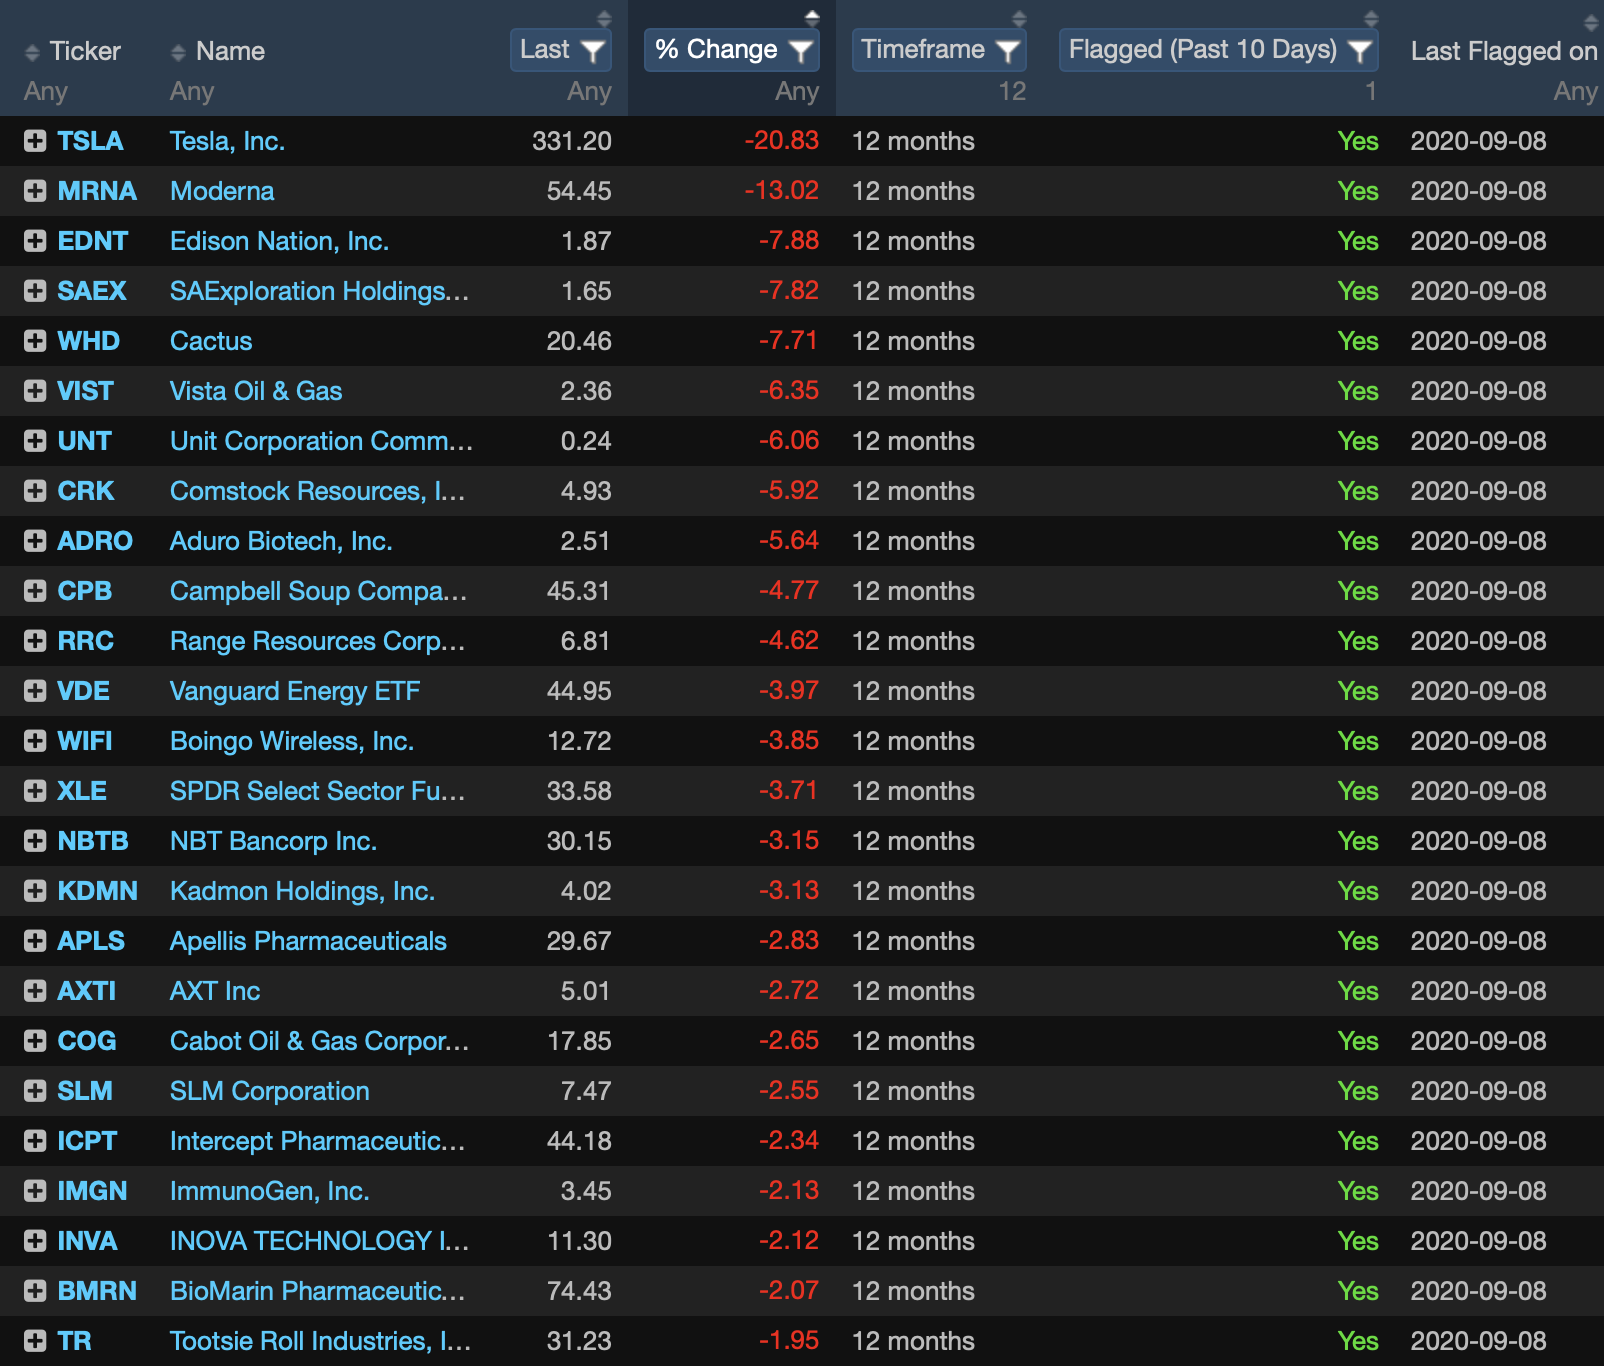This screenshot has height=1366, width=1604.
Task: Click the plus icon beside SLM
Action: pos(35,1091)
